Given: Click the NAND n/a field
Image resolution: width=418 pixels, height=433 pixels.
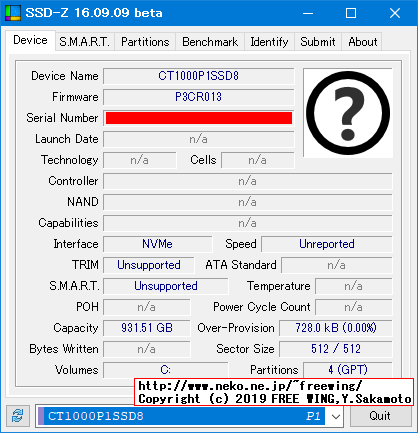Looking at the screenshot, I should [x=248, y=202].
